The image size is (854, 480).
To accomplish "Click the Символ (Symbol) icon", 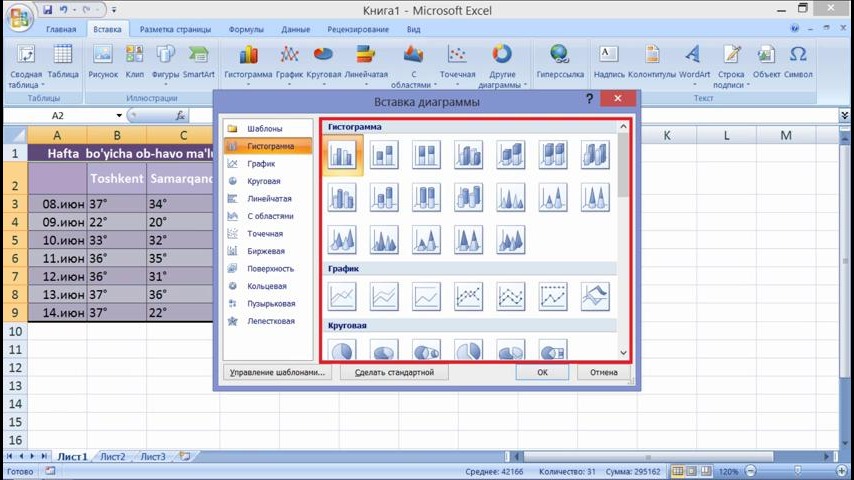I will (x=798, y=61).
